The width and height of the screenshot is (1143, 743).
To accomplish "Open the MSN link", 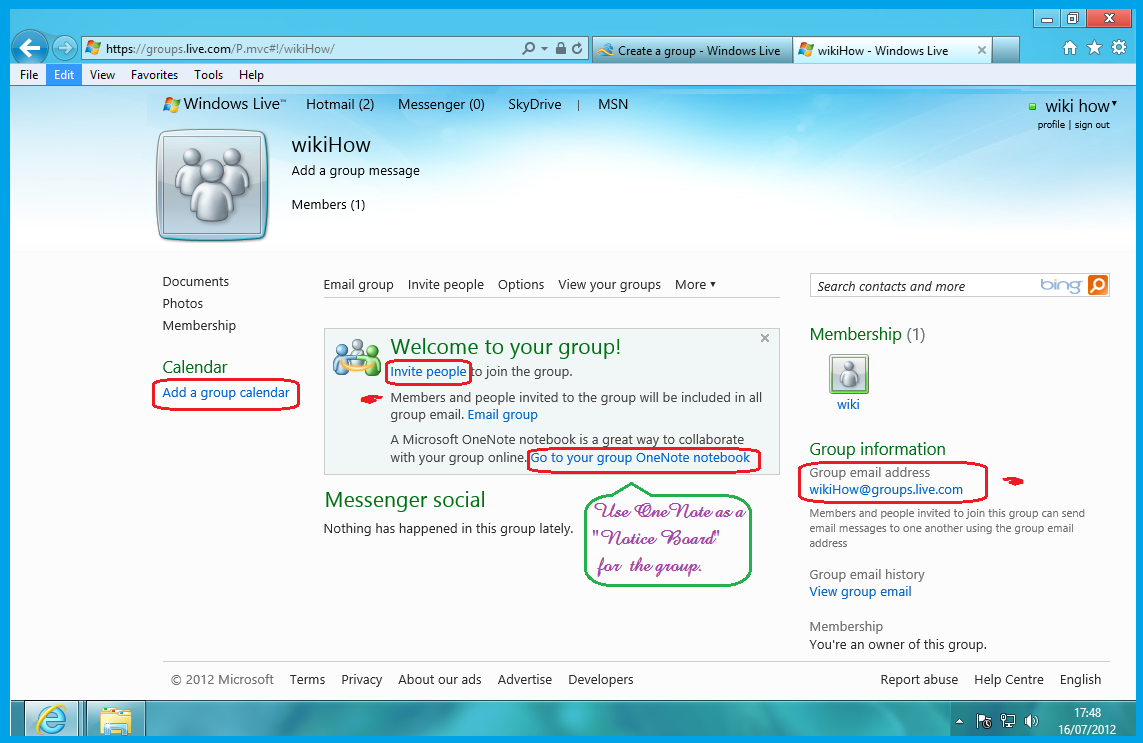I will tap(613, 104).
